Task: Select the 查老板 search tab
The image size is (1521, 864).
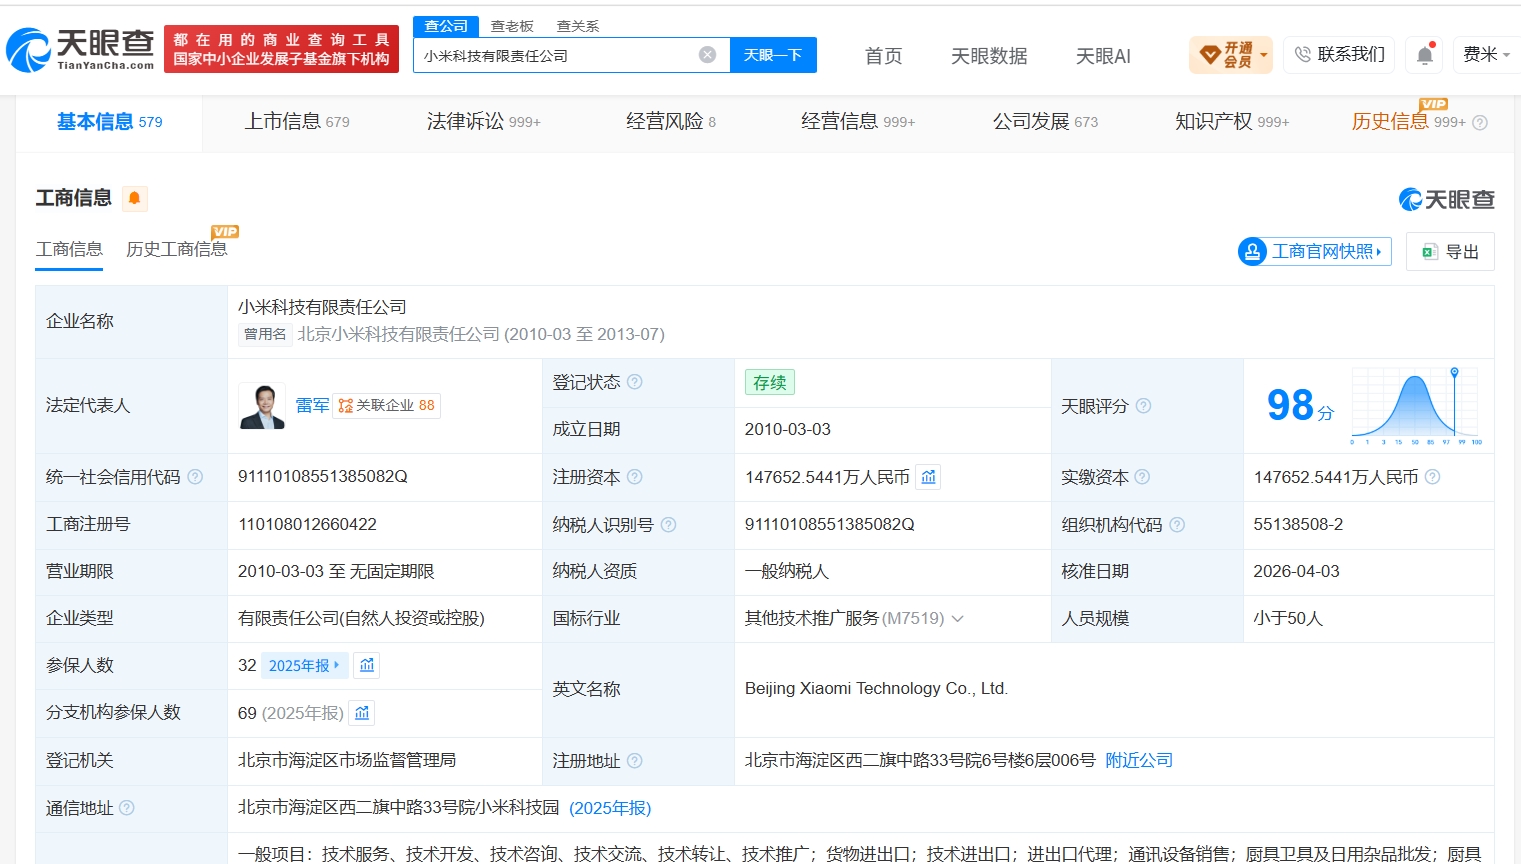Action: 512,26
